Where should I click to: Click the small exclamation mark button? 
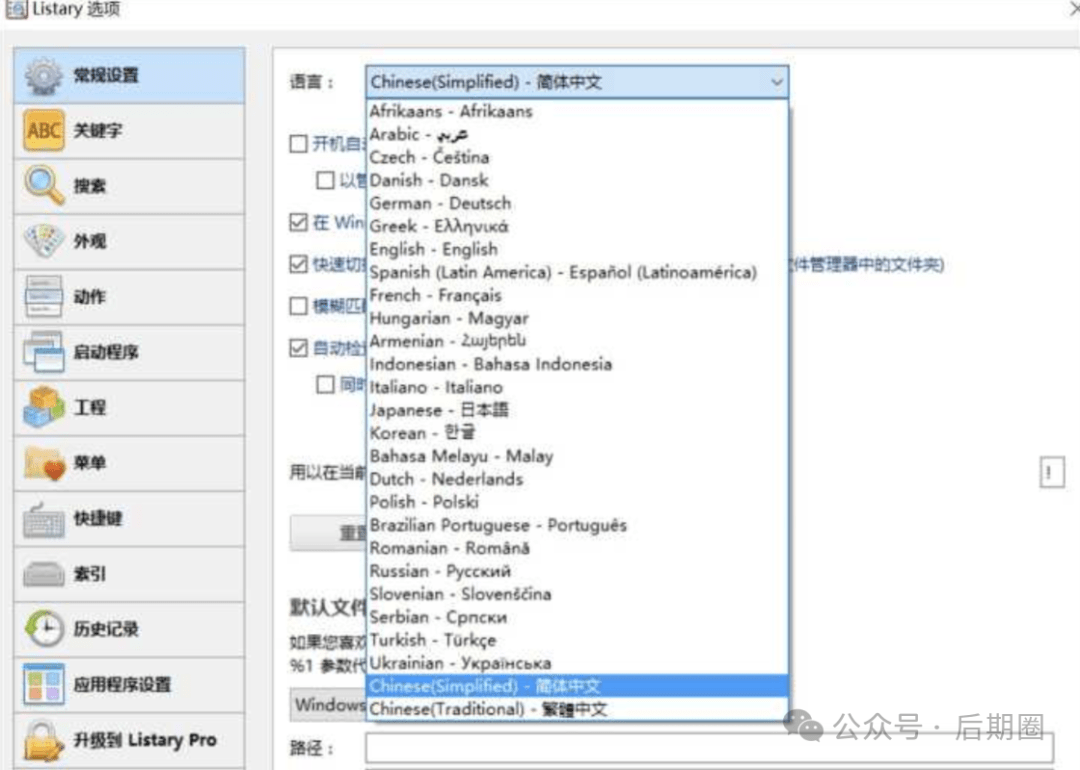(x=1051, y=472)
